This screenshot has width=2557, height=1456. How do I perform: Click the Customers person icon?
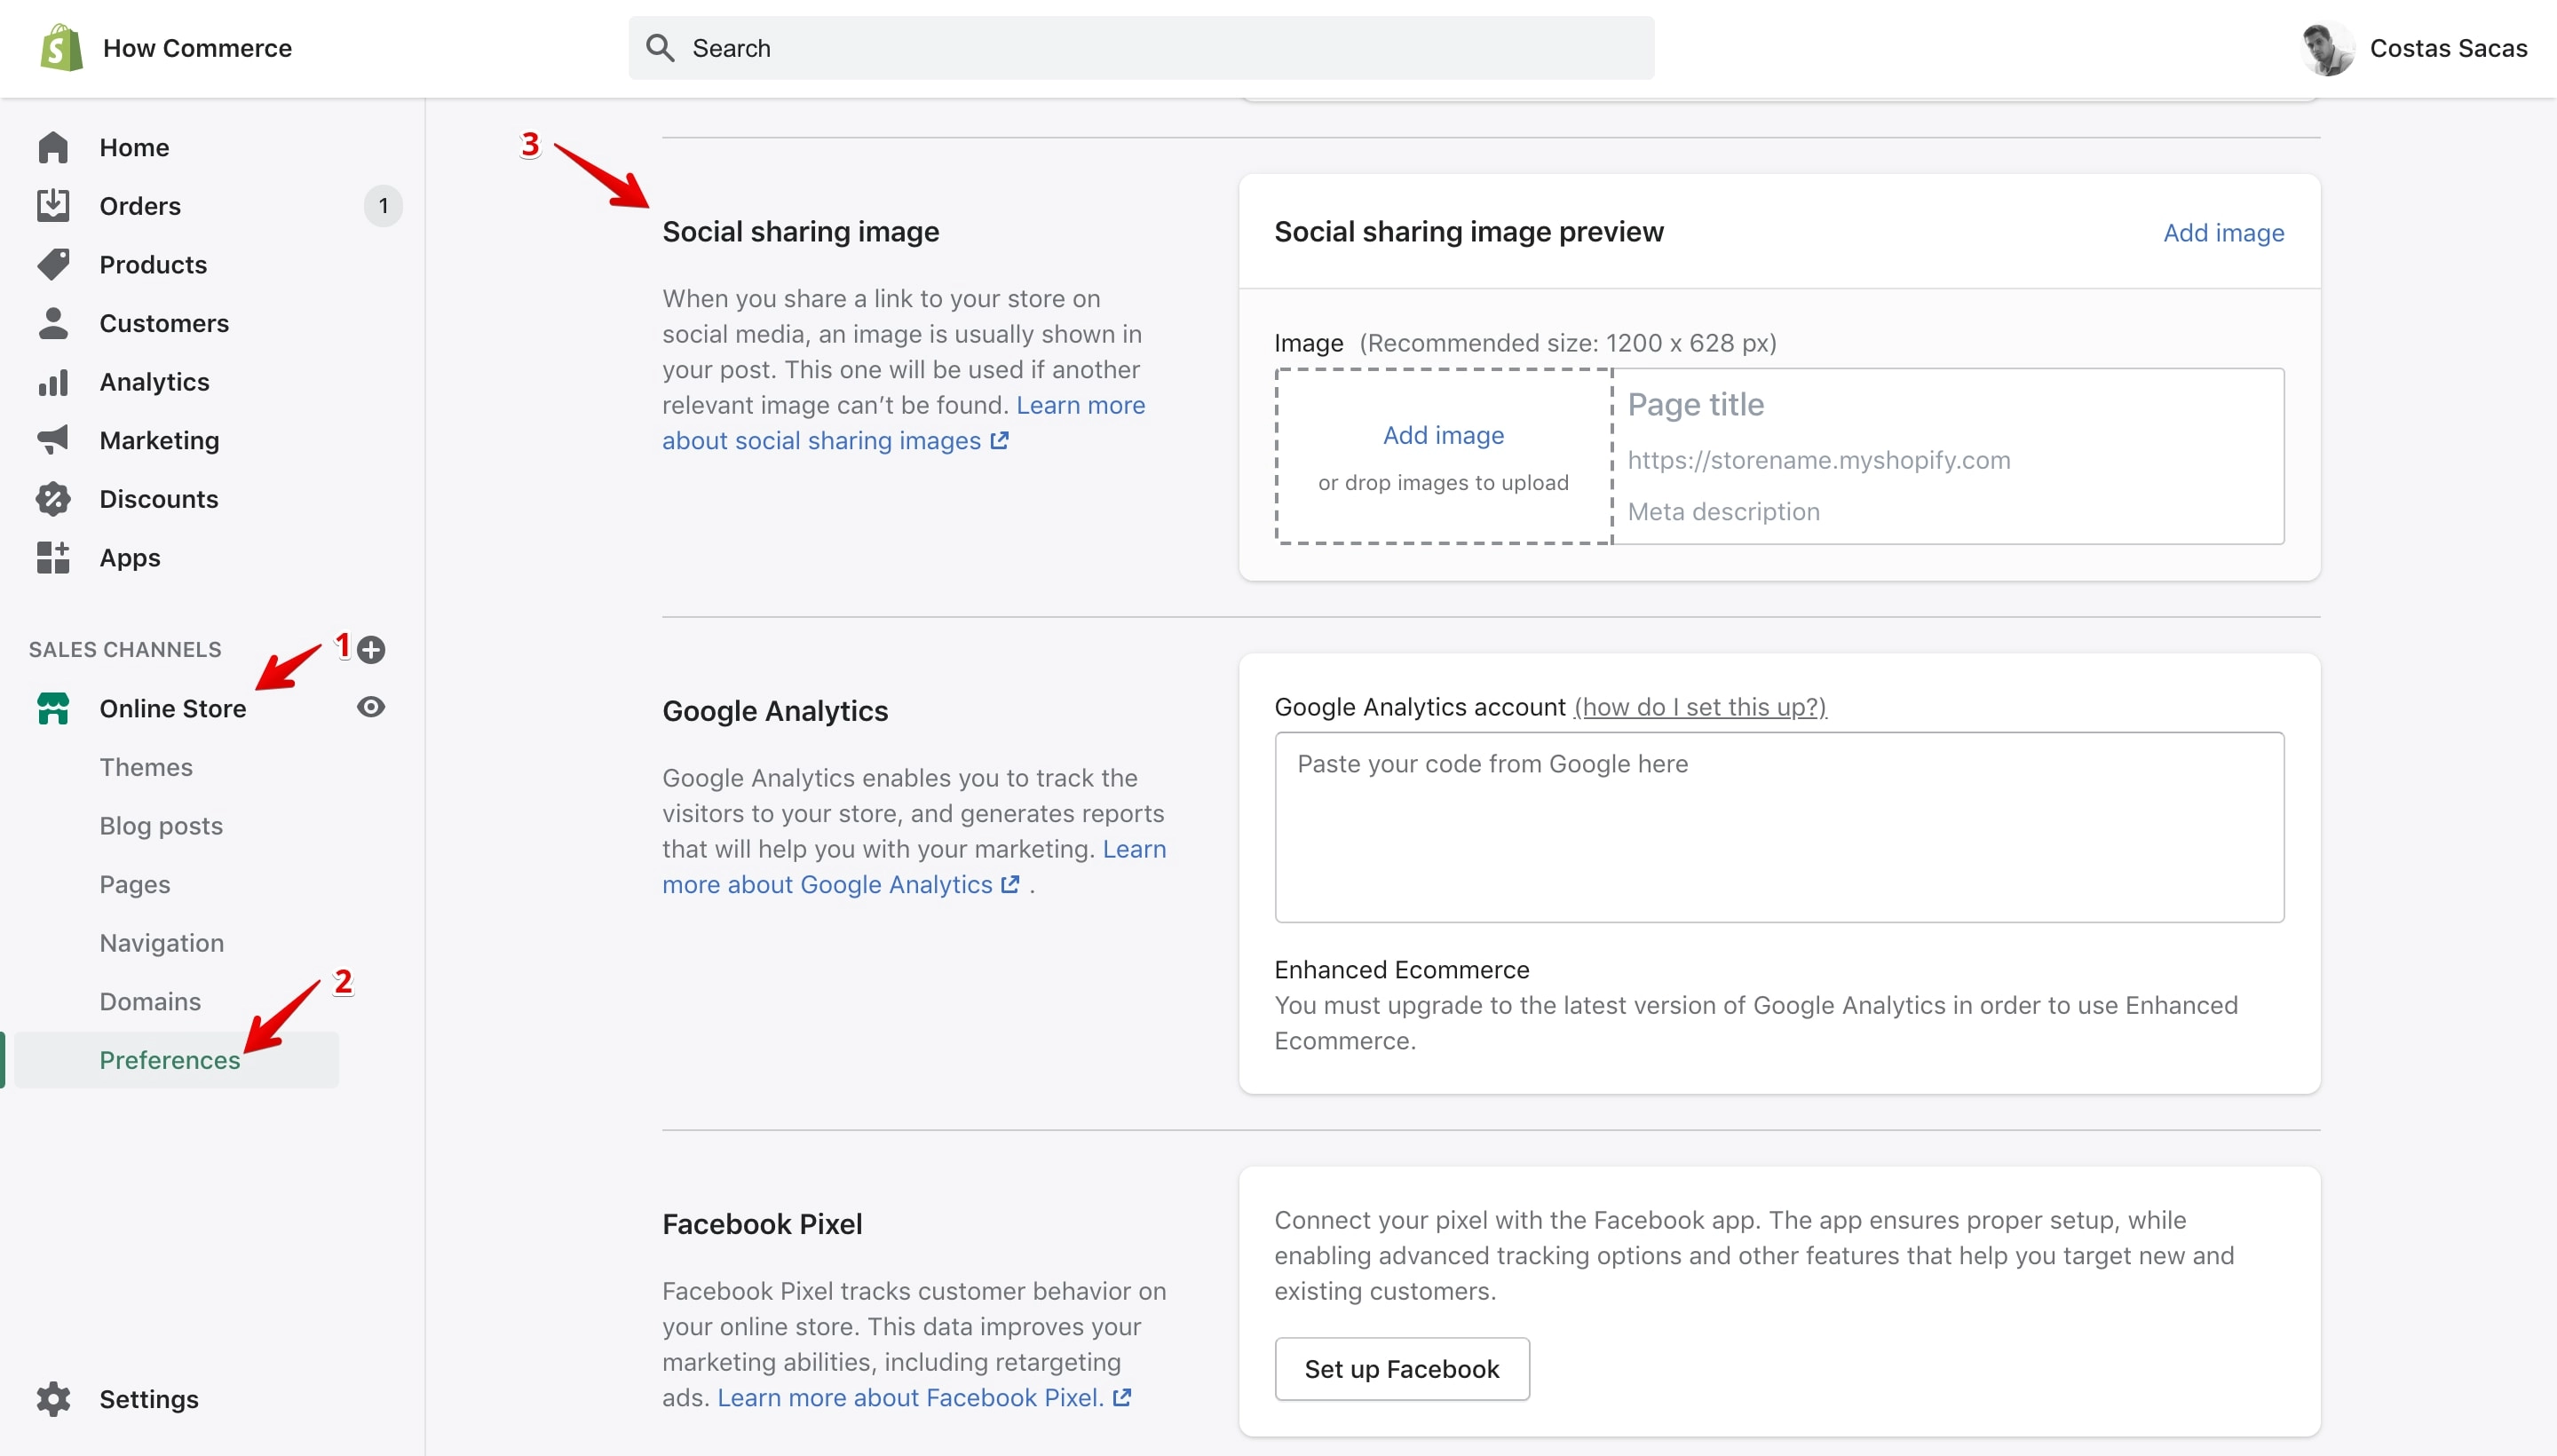[53, 323]
